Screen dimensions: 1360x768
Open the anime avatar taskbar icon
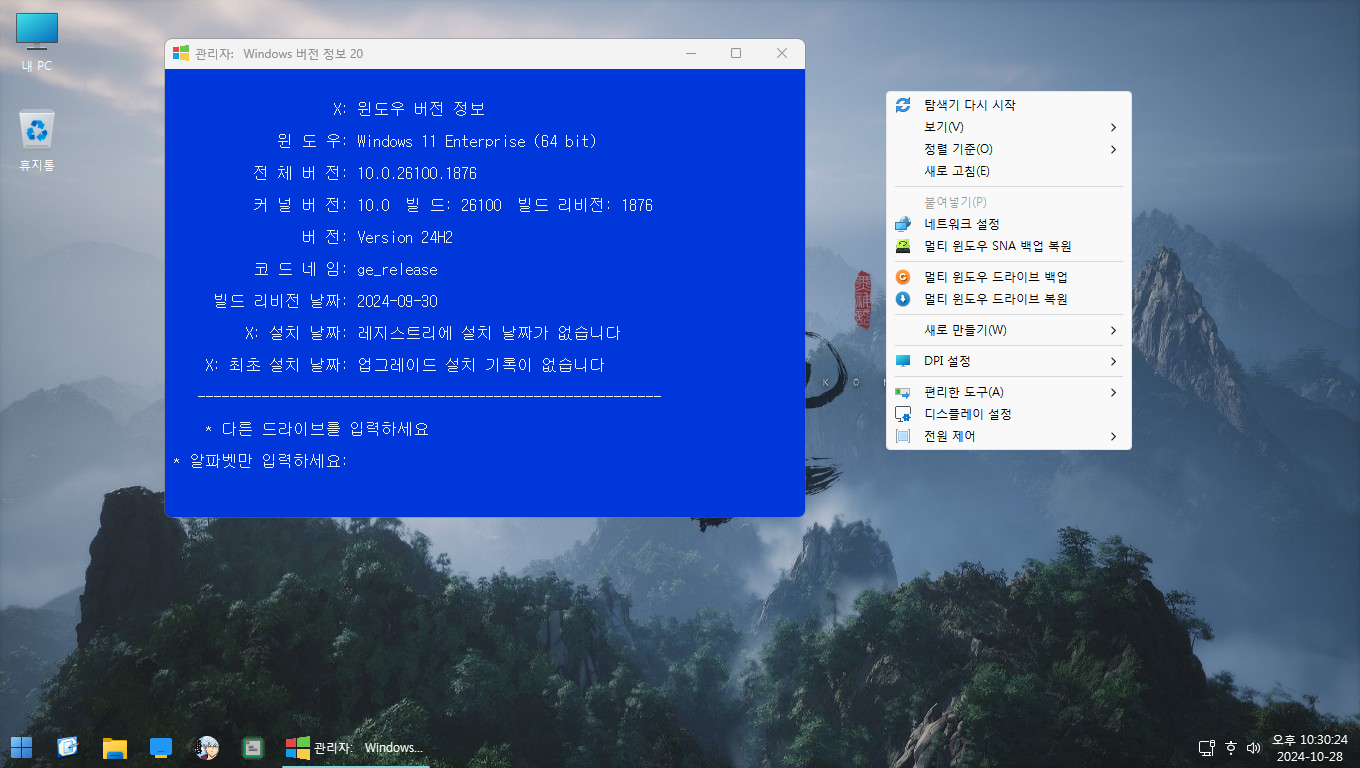point(207,747)
